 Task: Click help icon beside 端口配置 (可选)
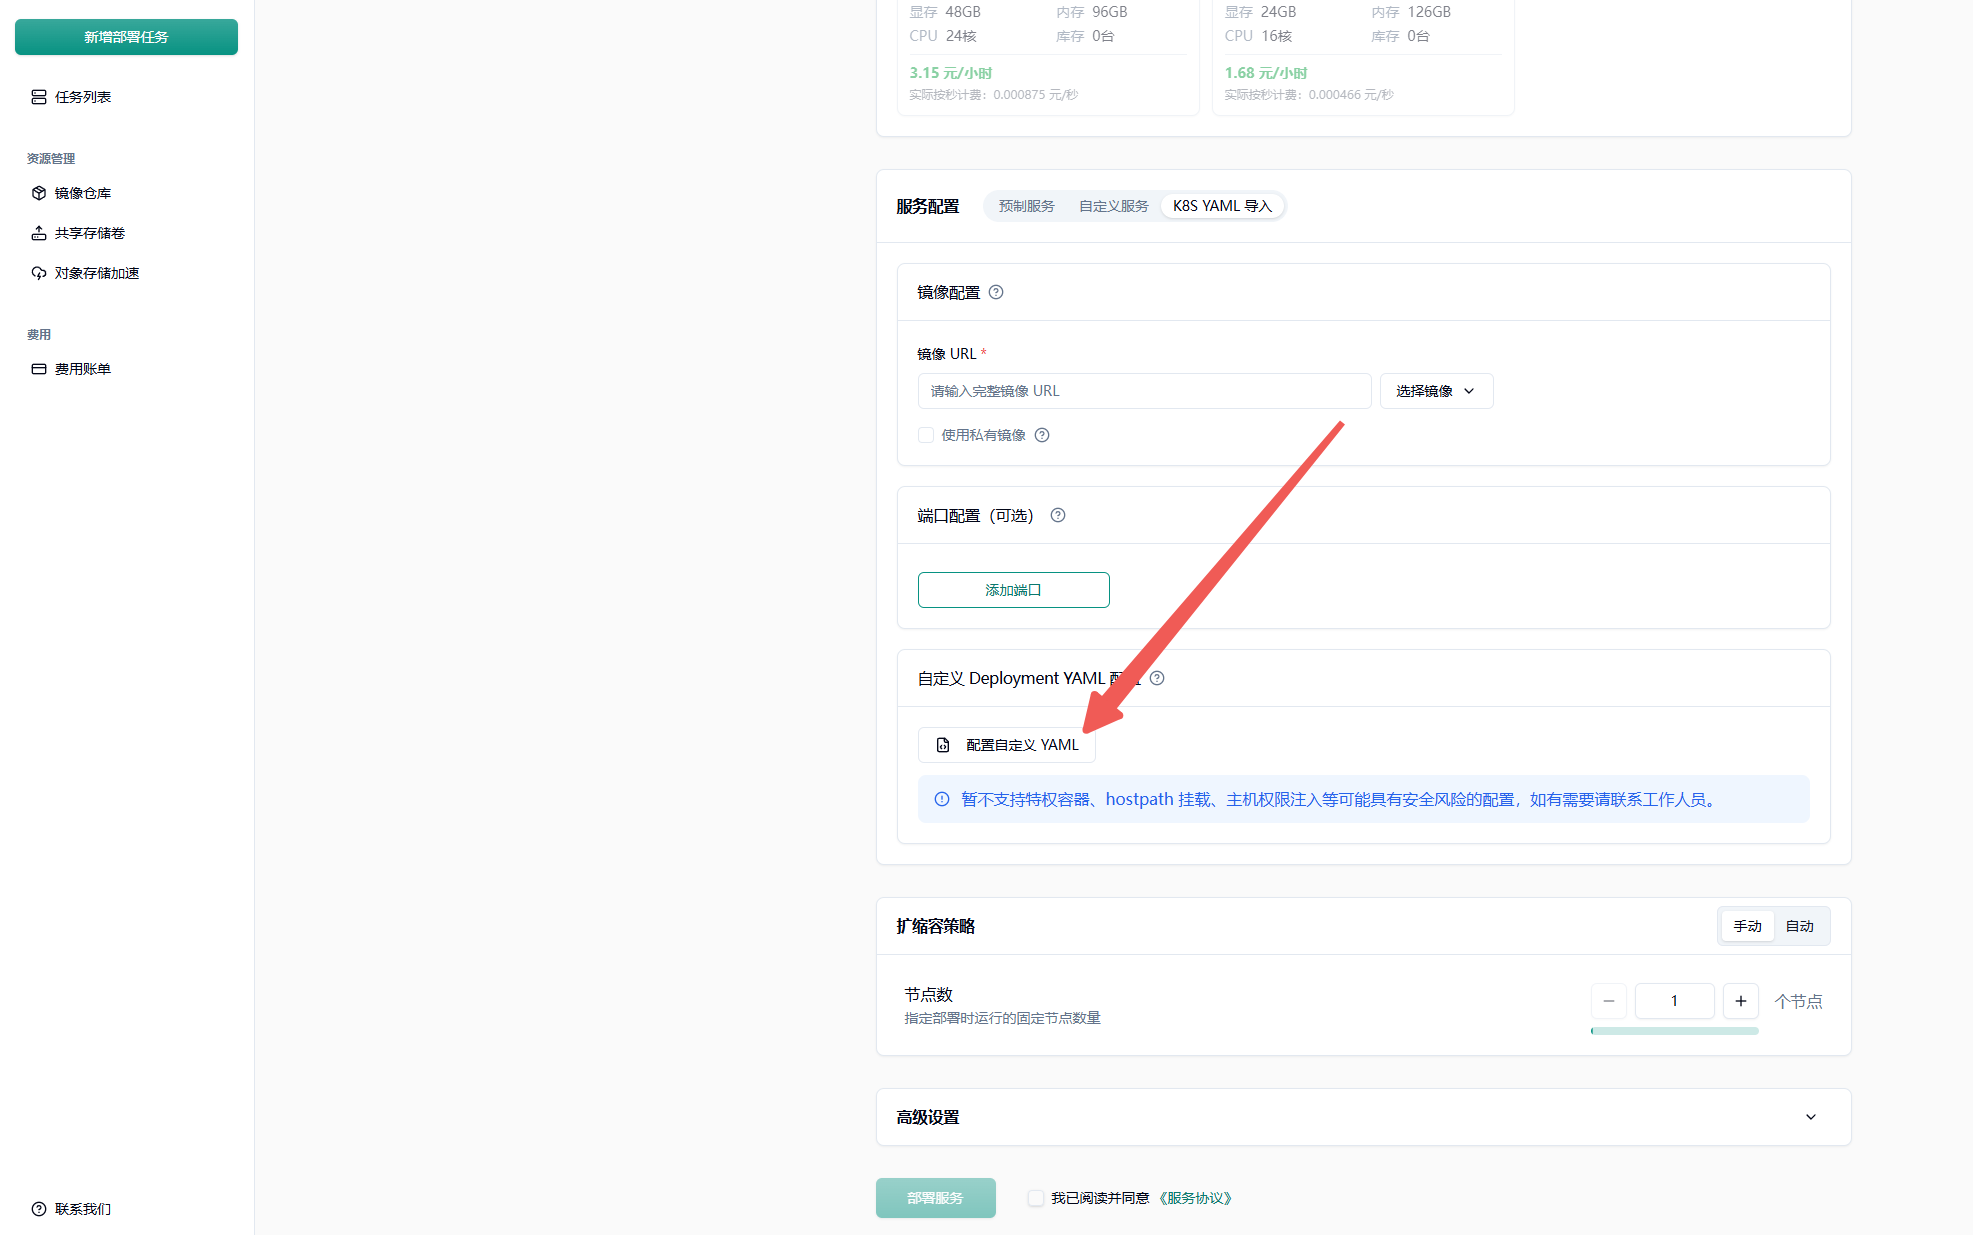1058,515
